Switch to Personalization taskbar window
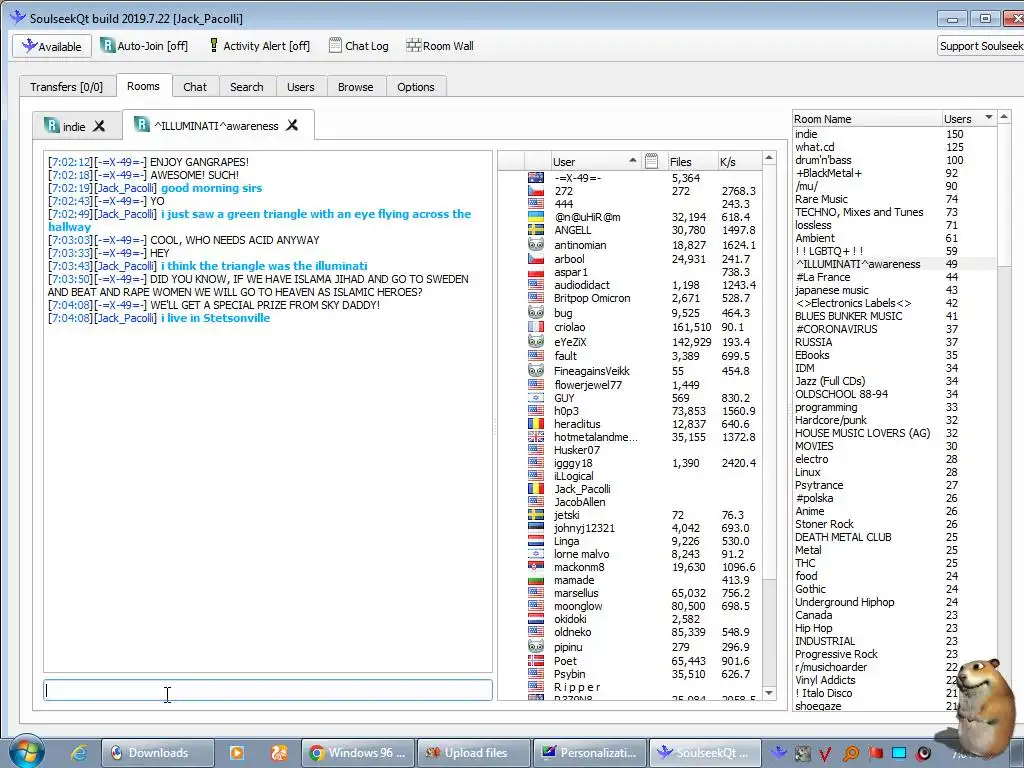The image size is (1024, 768). click(x=590, y=753)
